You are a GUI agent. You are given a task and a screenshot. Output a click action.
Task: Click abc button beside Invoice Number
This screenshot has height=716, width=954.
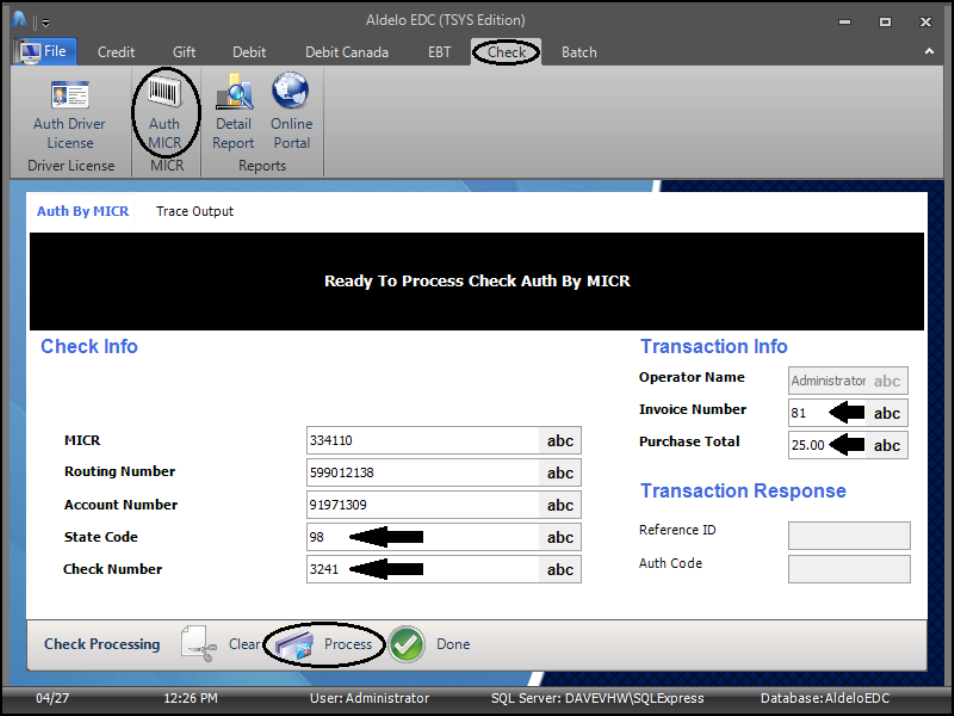[886, 413]
